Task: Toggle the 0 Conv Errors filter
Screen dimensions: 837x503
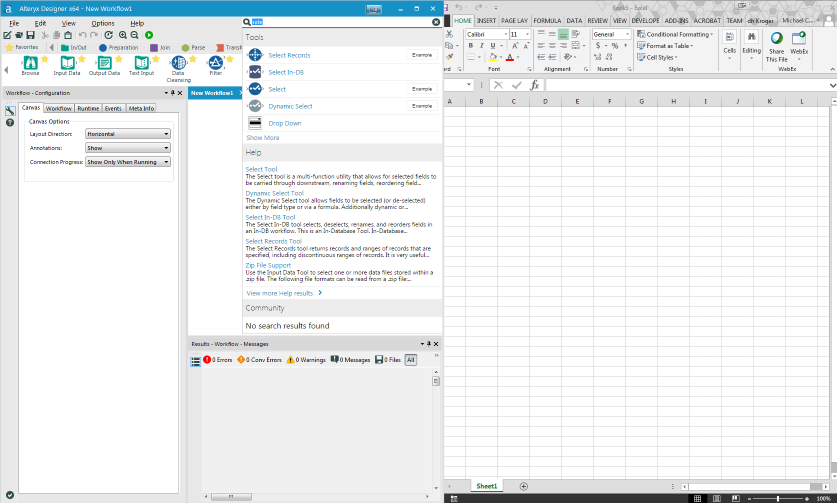Action: click(x=259, y=360)
